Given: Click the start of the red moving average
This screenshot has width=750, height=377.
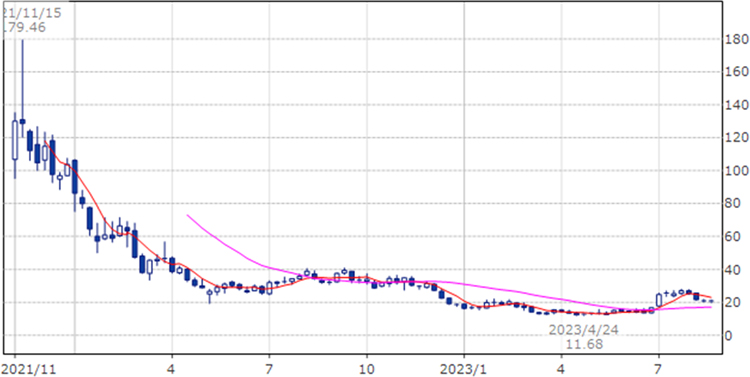Looking at the screenshot, I should [x=45, y=141].
